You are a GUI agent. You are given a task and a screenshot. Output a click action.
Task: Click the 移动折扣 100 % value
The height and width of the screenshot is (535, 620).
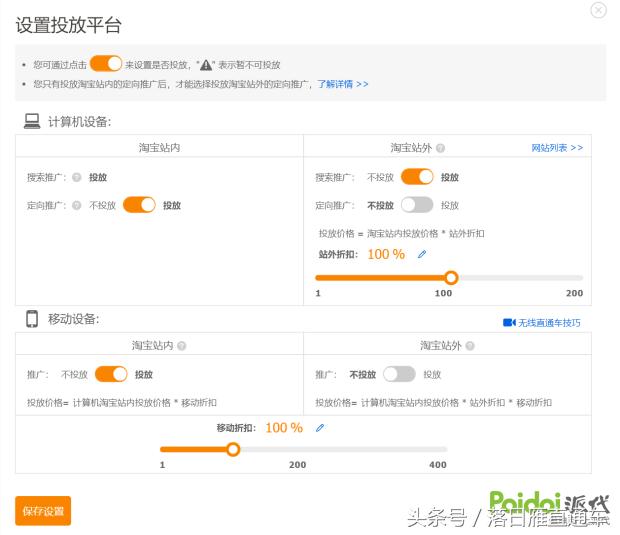284,428
